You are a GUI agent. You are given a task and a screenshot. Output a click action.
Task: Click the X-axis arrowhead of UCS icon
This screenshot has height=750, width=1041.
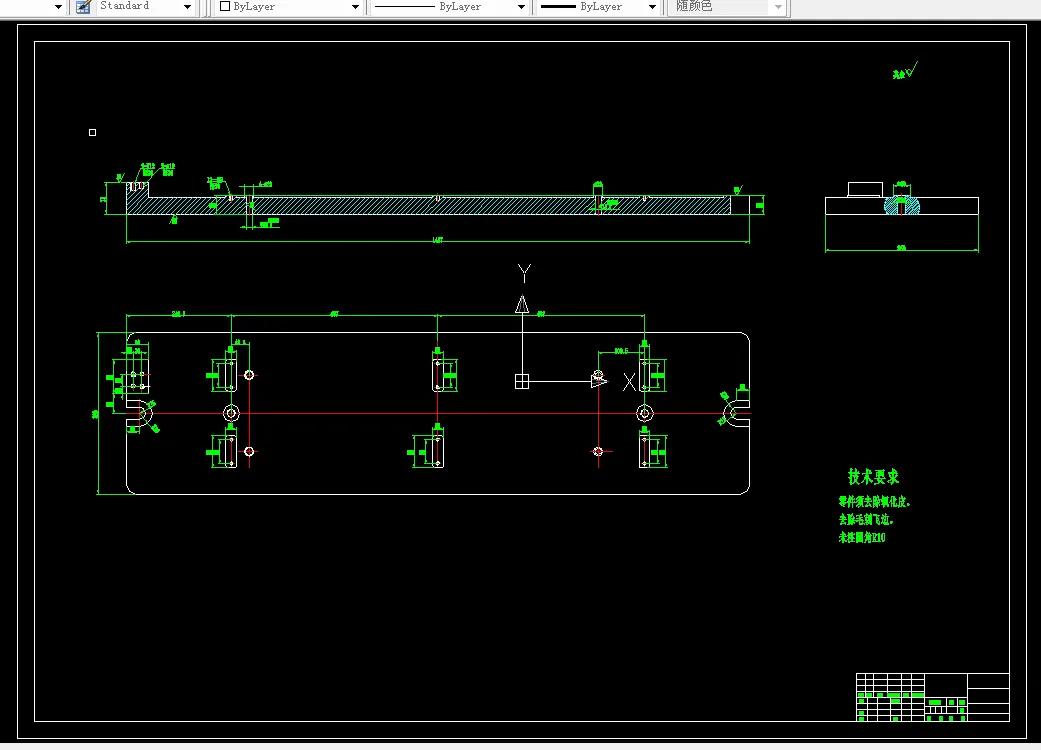pos(599,381)
